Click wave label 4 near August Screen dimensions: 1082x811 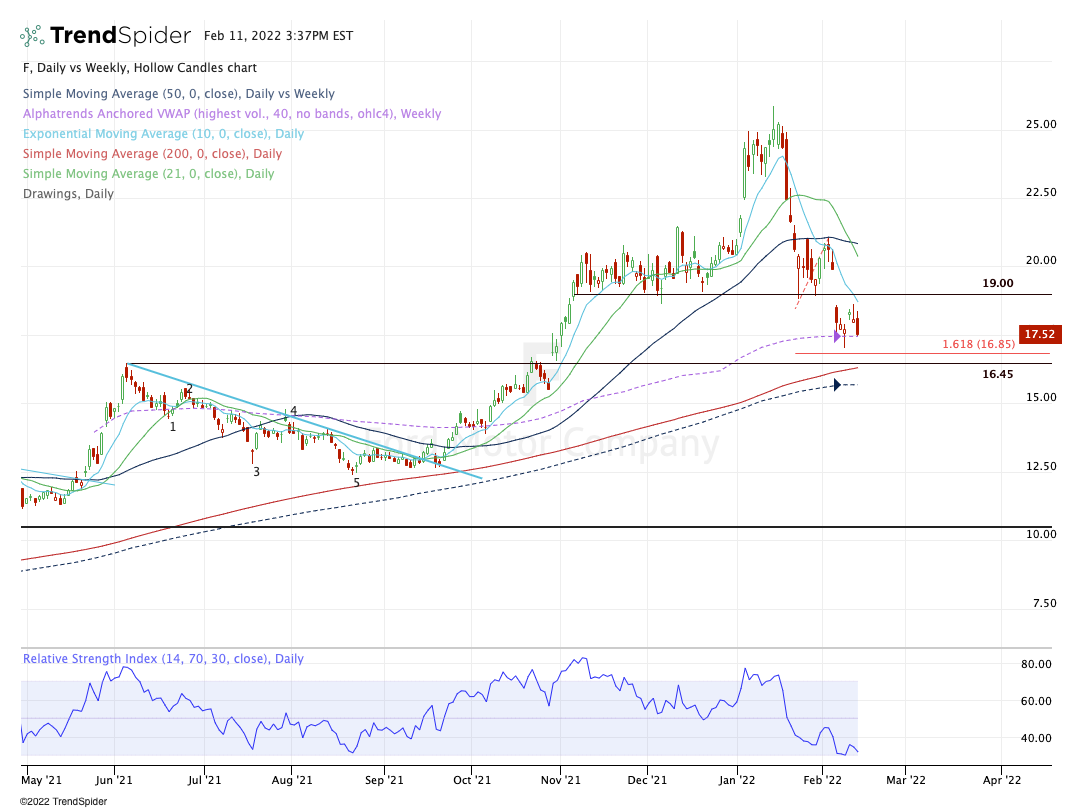[x=293, y=411]
